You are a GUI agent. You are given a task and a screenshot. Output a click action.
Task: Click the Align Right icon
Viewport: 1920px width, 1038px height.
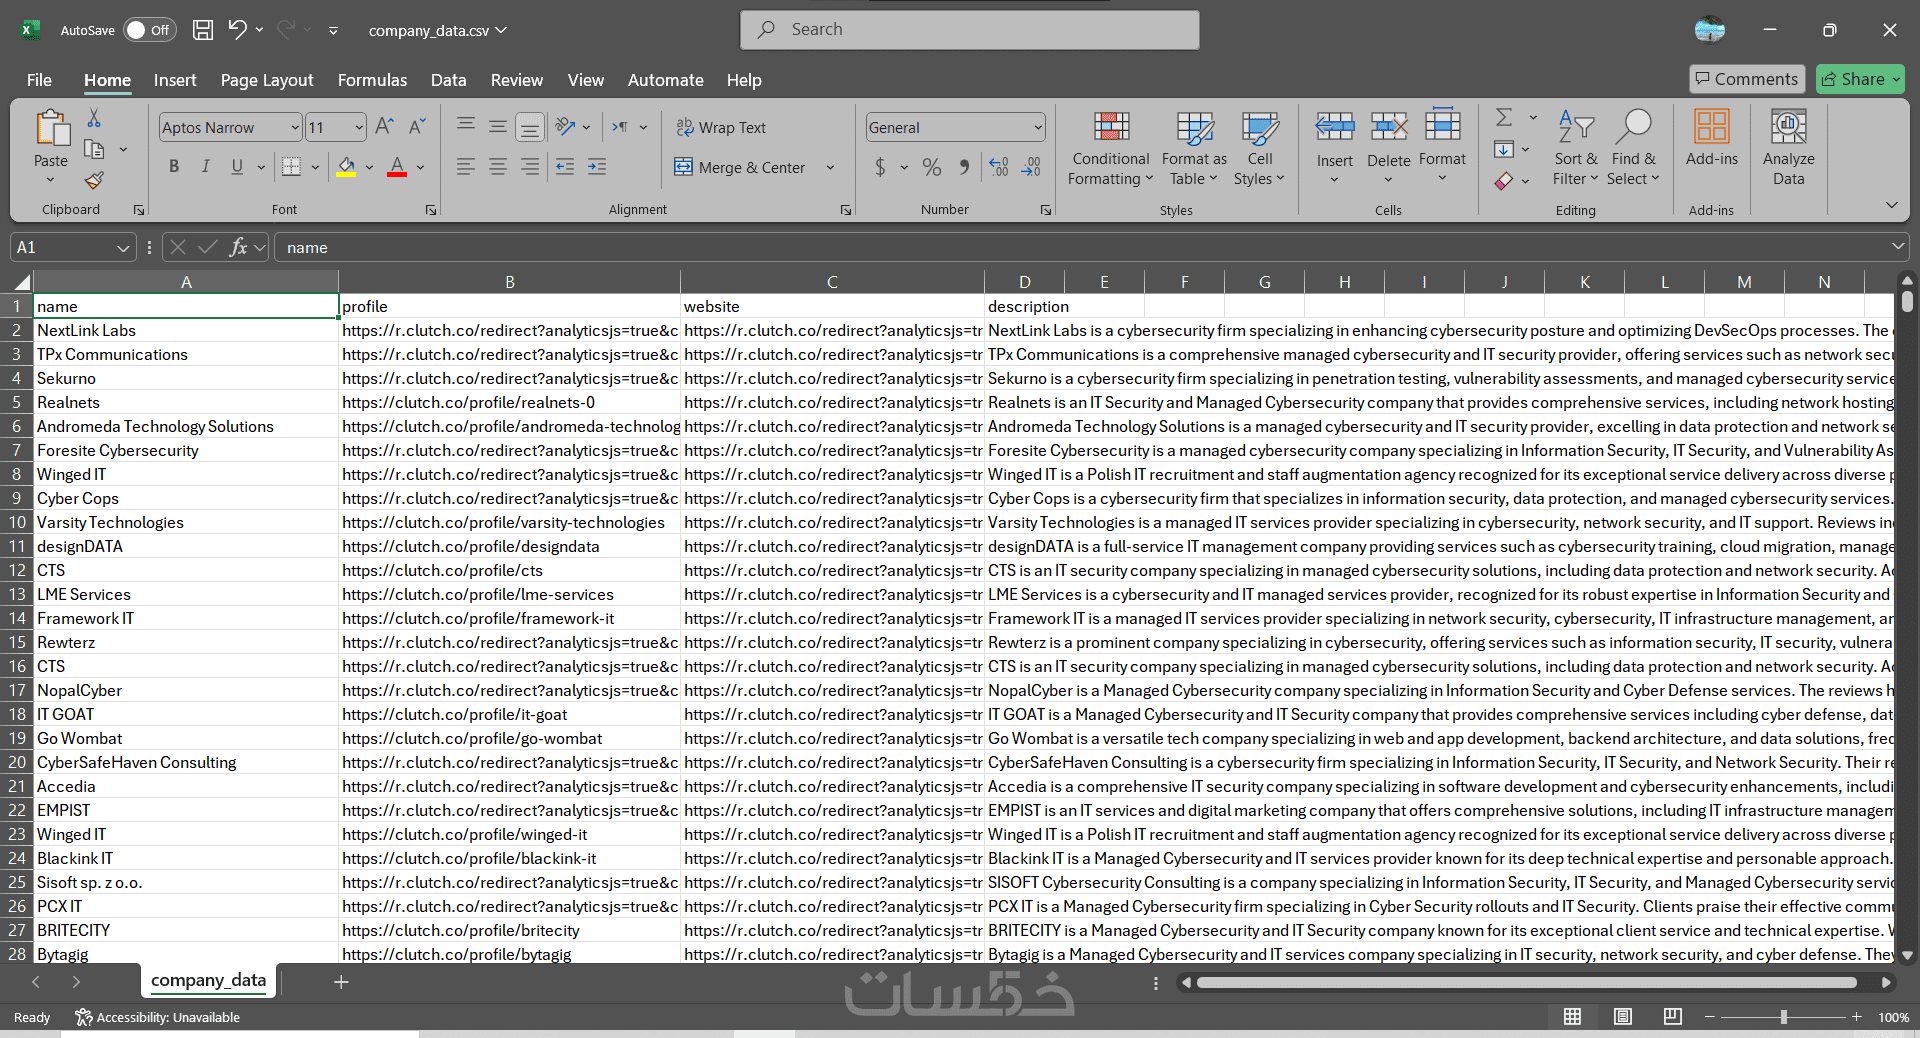(530, 167)
